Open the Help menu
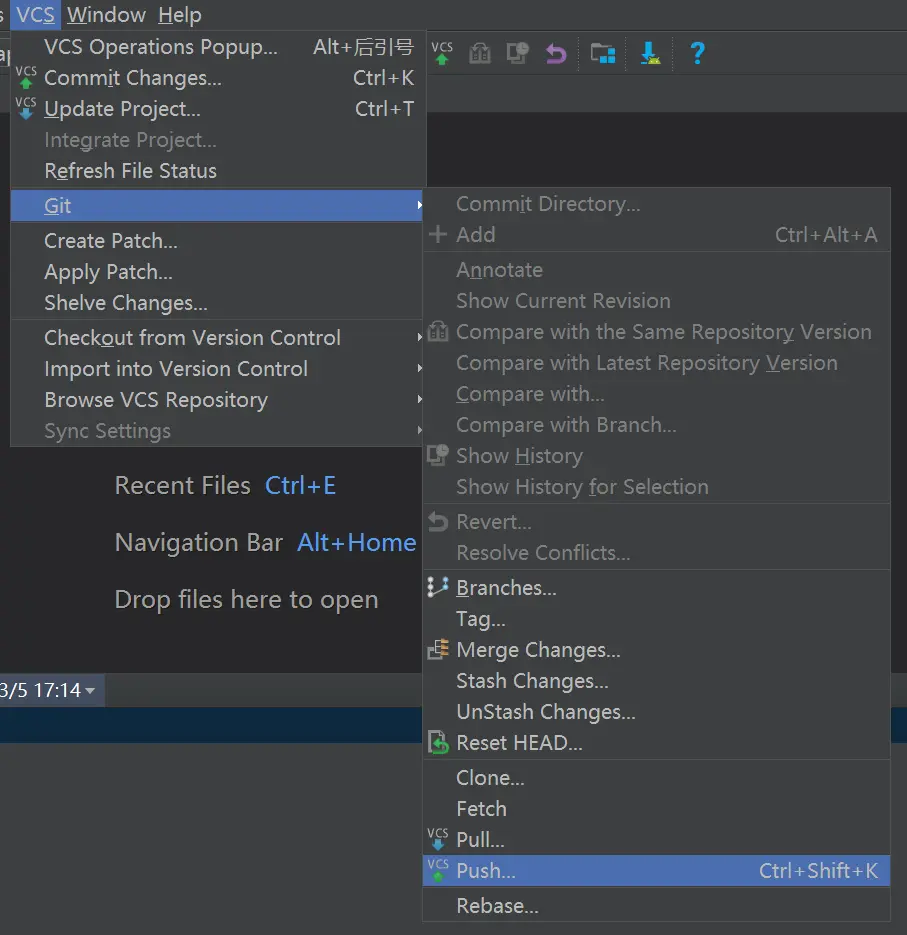This screenshot has width=907, height=935. [x=179, y=14]
